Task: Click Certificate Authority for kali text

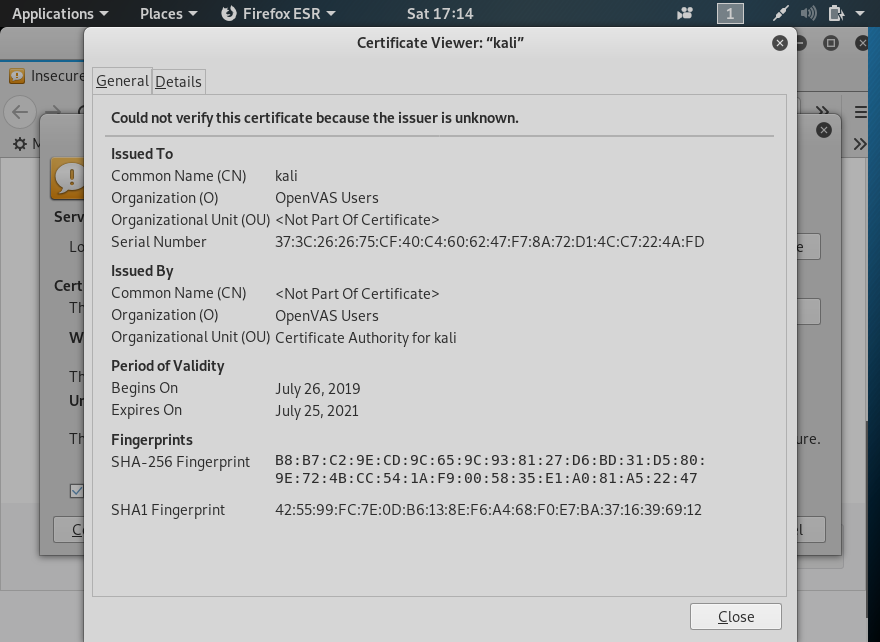Action: coord(365,338)
